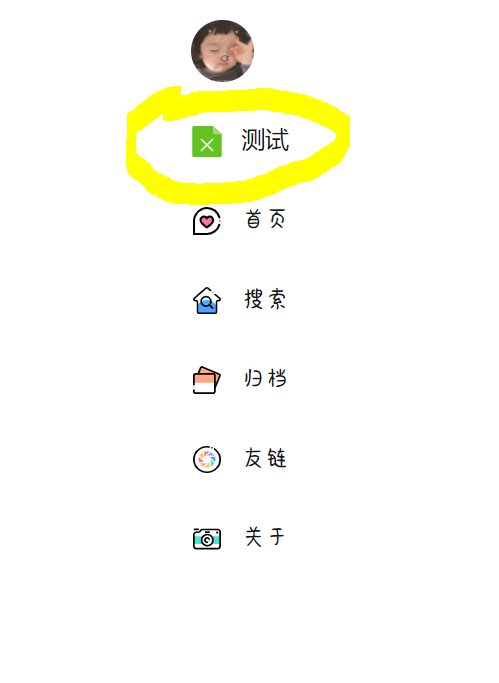Click the magnifier glass inside the house icon
The width and height of the screenshot is (499, 683).
click(x=207, y=302)
